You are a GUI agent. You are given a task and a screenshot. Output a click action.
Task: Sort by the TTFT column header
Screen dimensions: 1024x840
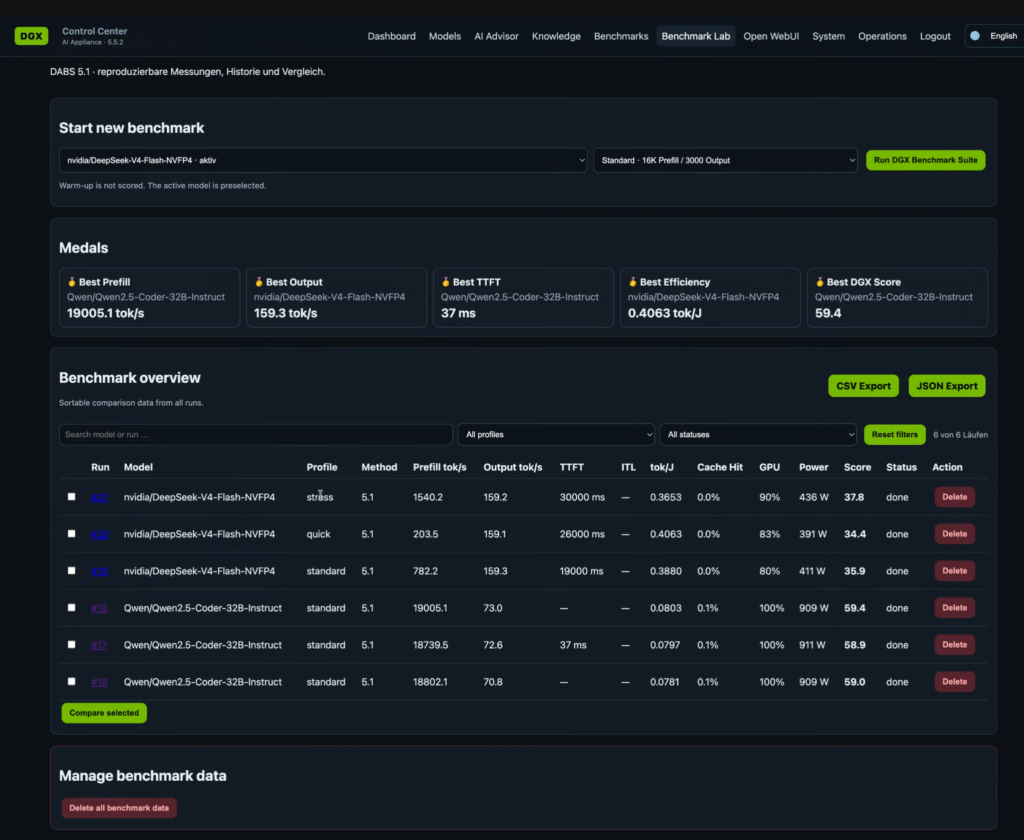pos(571,467)
